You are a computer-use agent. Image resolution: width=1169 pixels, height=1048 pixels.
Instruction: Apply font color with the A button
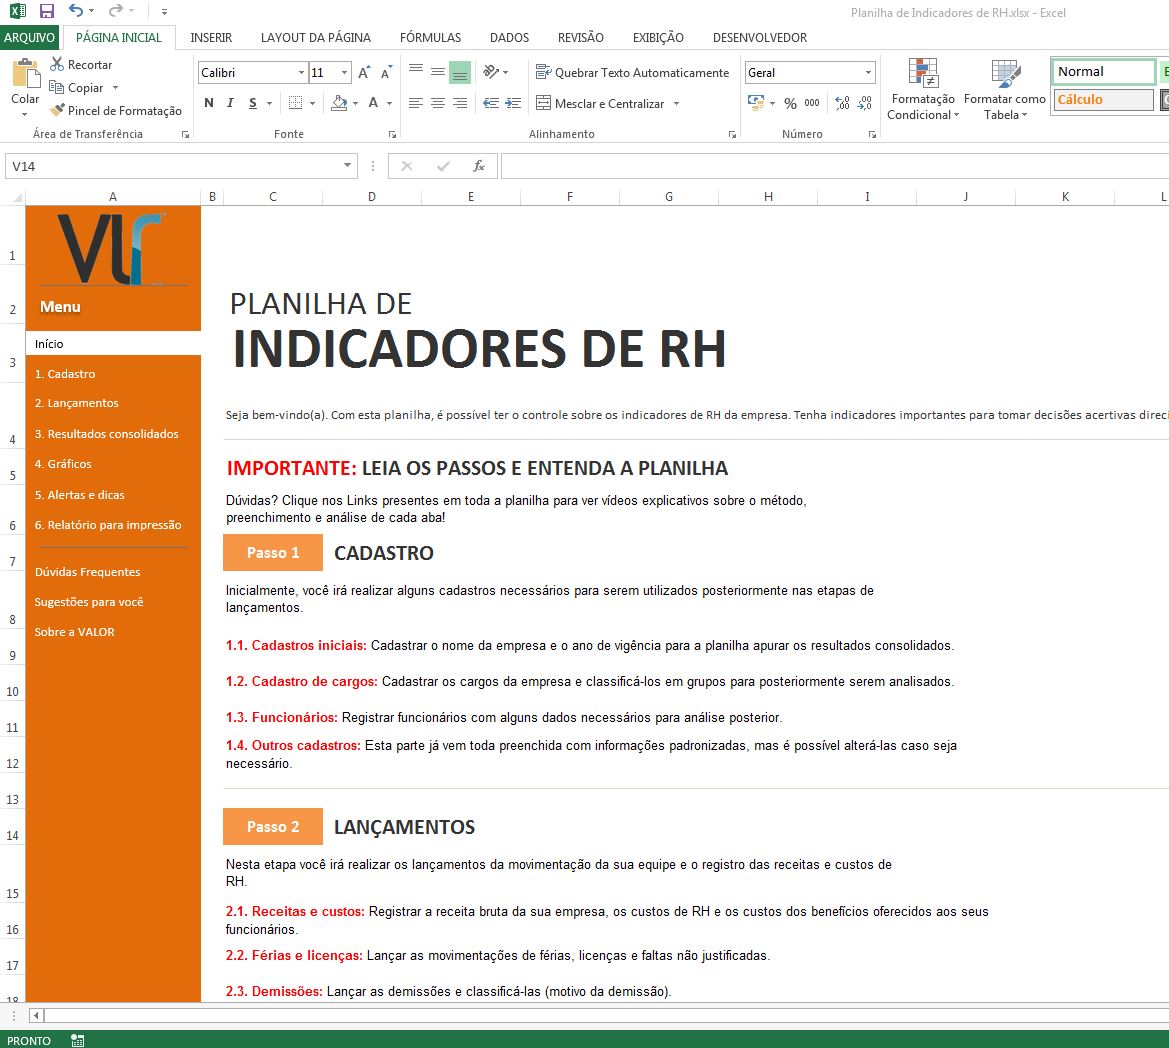click(374, 103)
